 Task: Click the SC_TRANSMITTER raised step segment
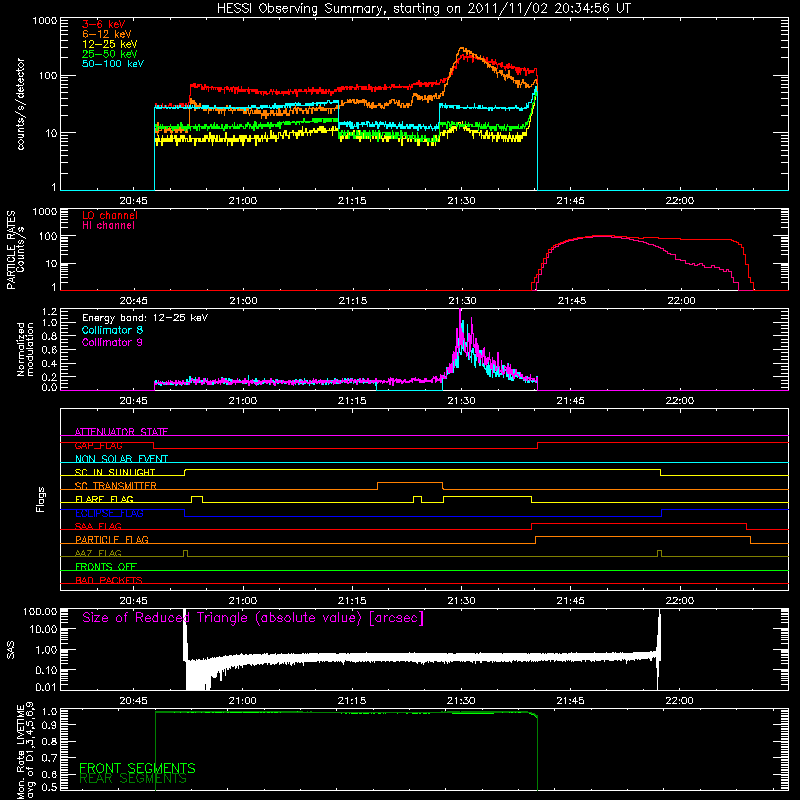point(410,483)
